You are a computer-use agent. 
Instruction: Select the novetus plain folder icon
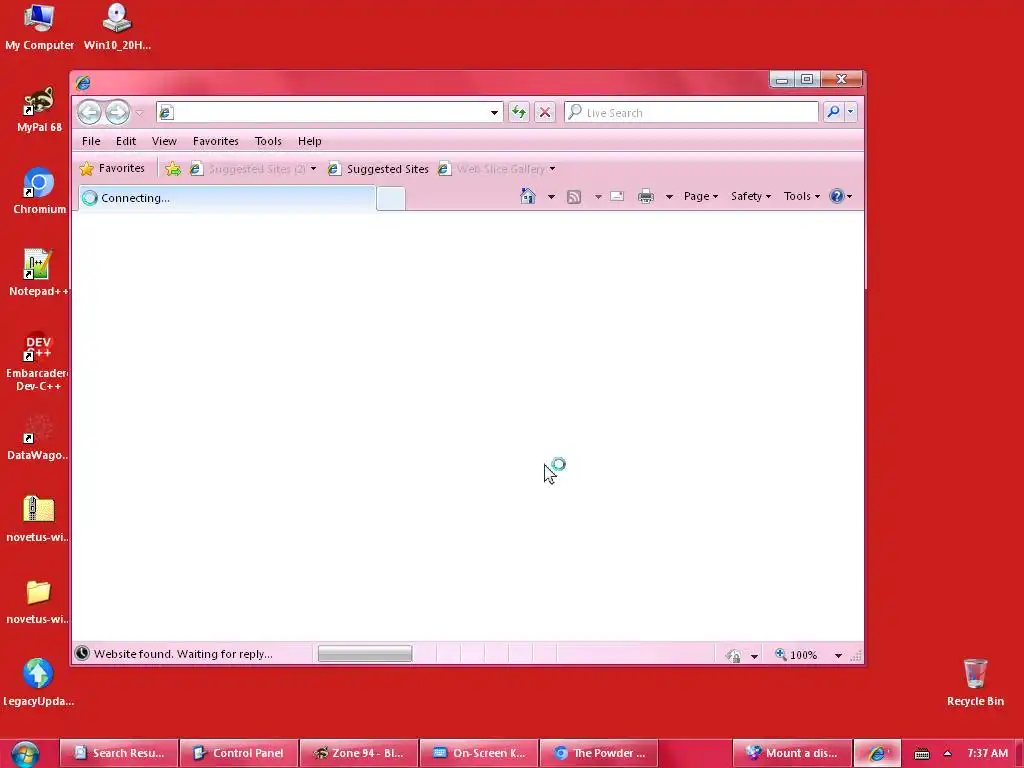38,601
